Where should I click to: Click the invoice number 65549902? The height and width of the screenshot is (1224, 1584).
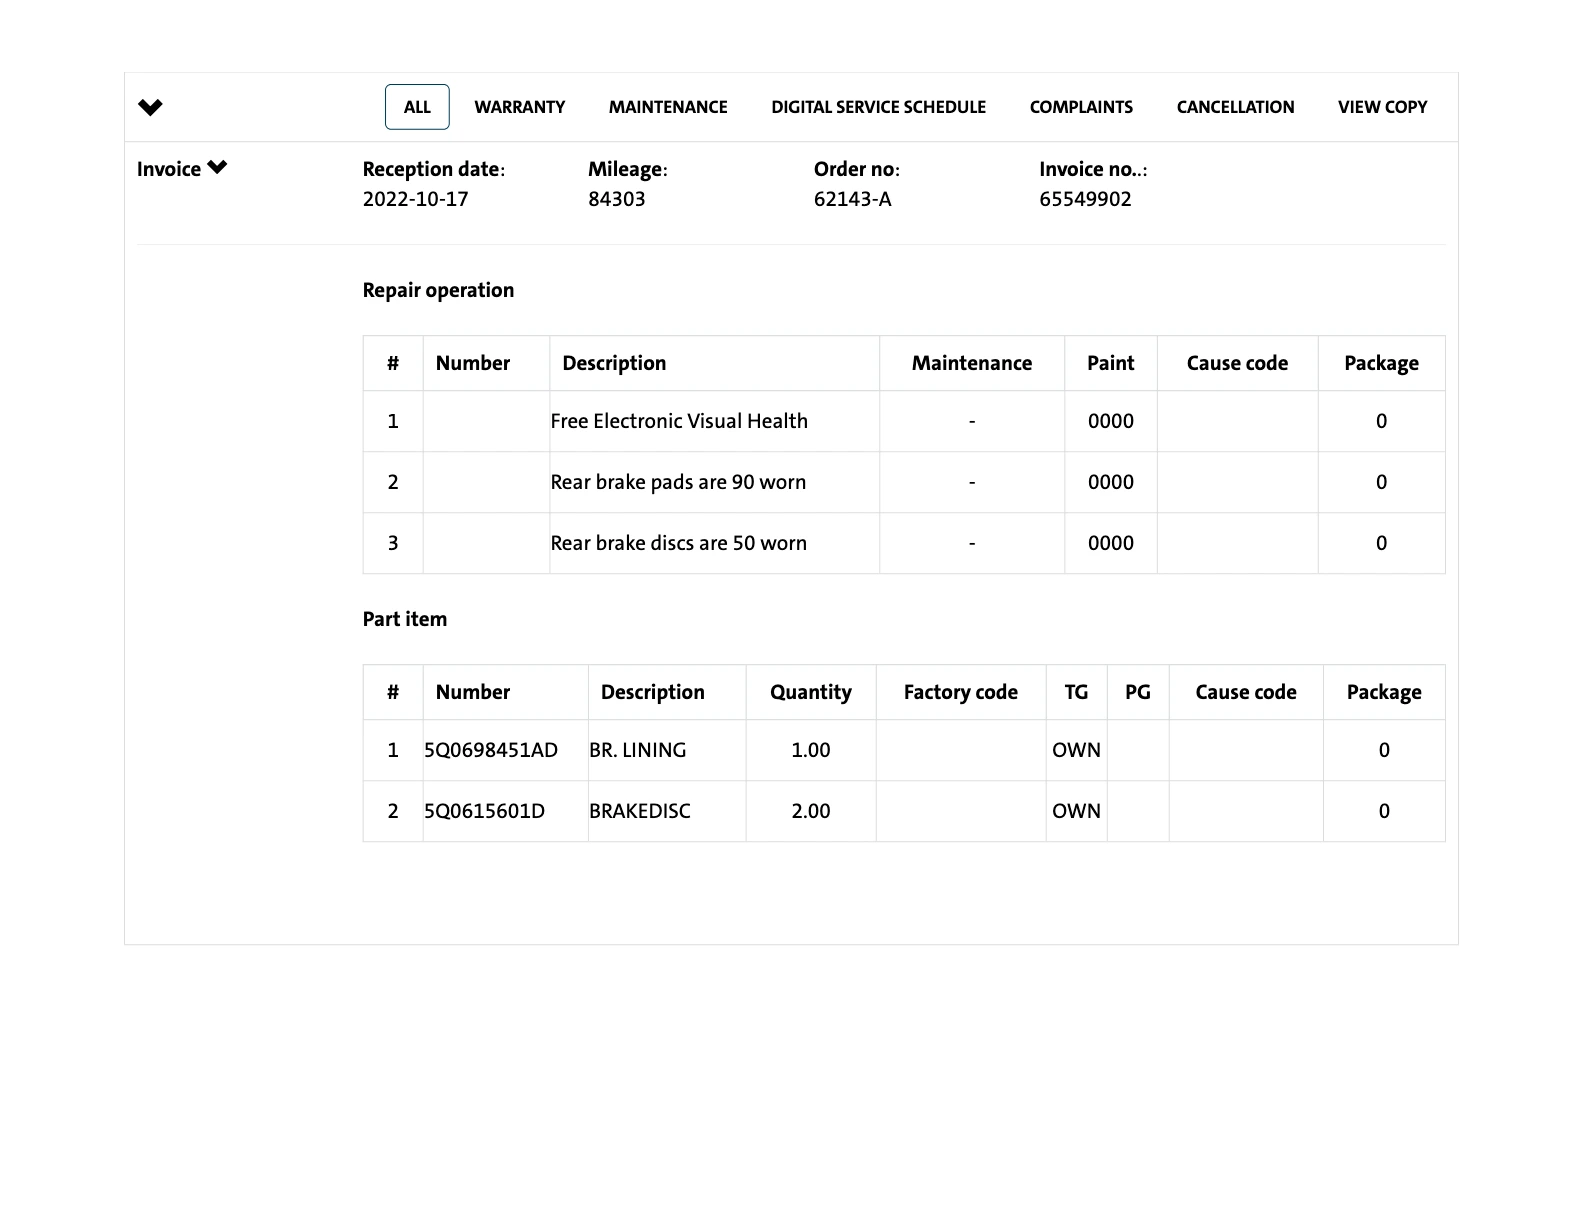(x=1085, y=199)
